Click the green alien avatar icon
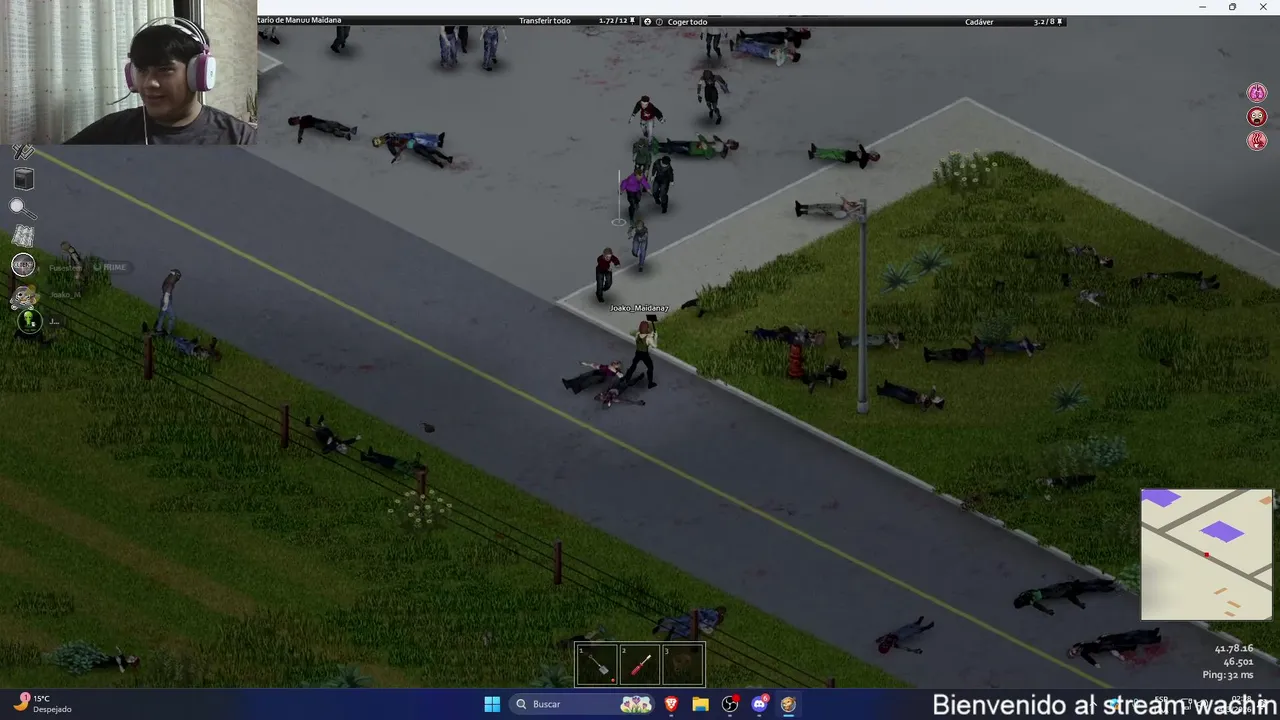Screen dimensions: 1280x720 pos(29,321)
